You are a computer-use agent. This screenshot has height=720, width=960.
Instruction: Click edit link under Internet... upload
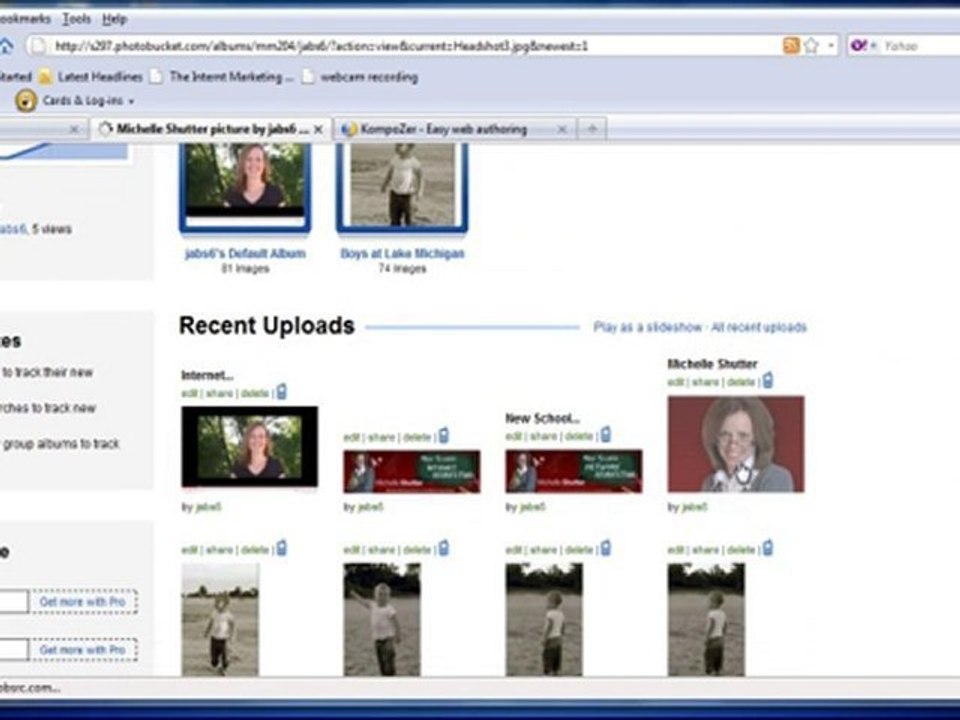(x=189, y=393)
